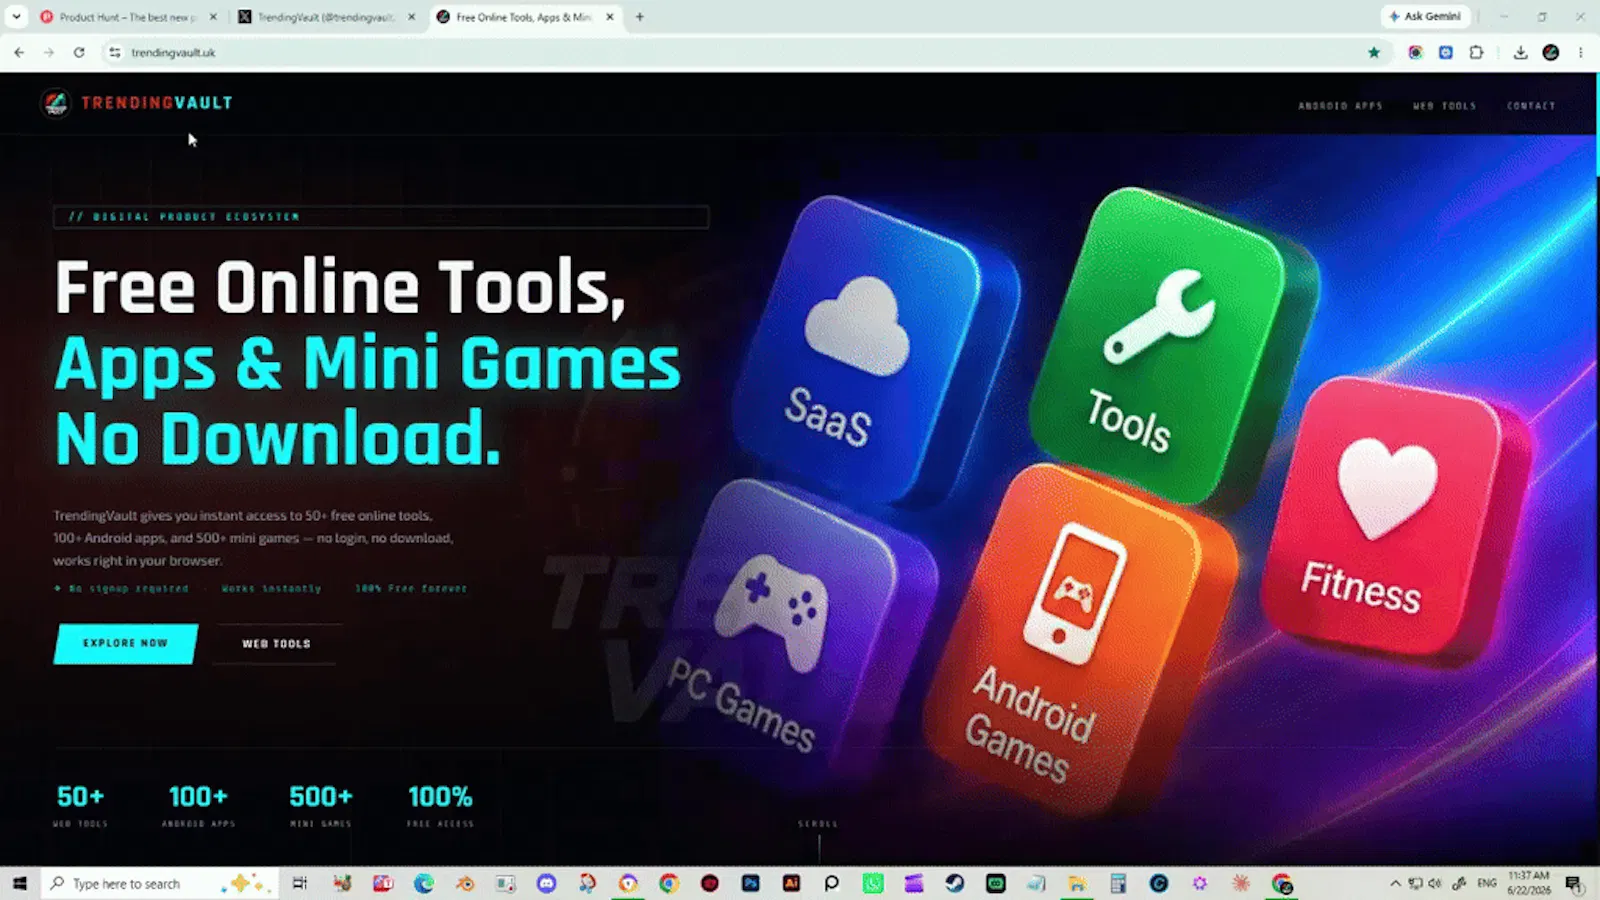Open the Downloads icon in Chrome toolbar
Viewport: 1600px width, 900px height.
click(1520, 52)
